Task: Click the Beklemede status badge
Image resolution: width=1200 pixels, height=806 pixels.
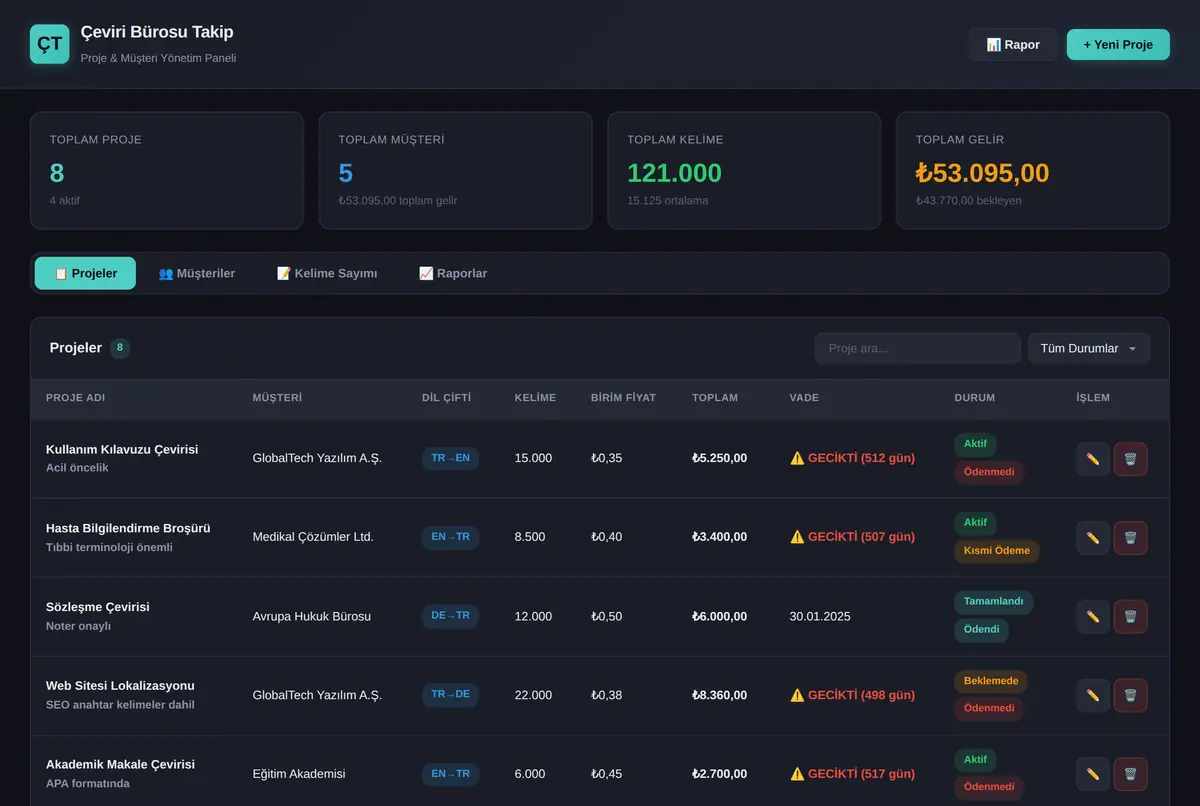Action: point(991,681)
